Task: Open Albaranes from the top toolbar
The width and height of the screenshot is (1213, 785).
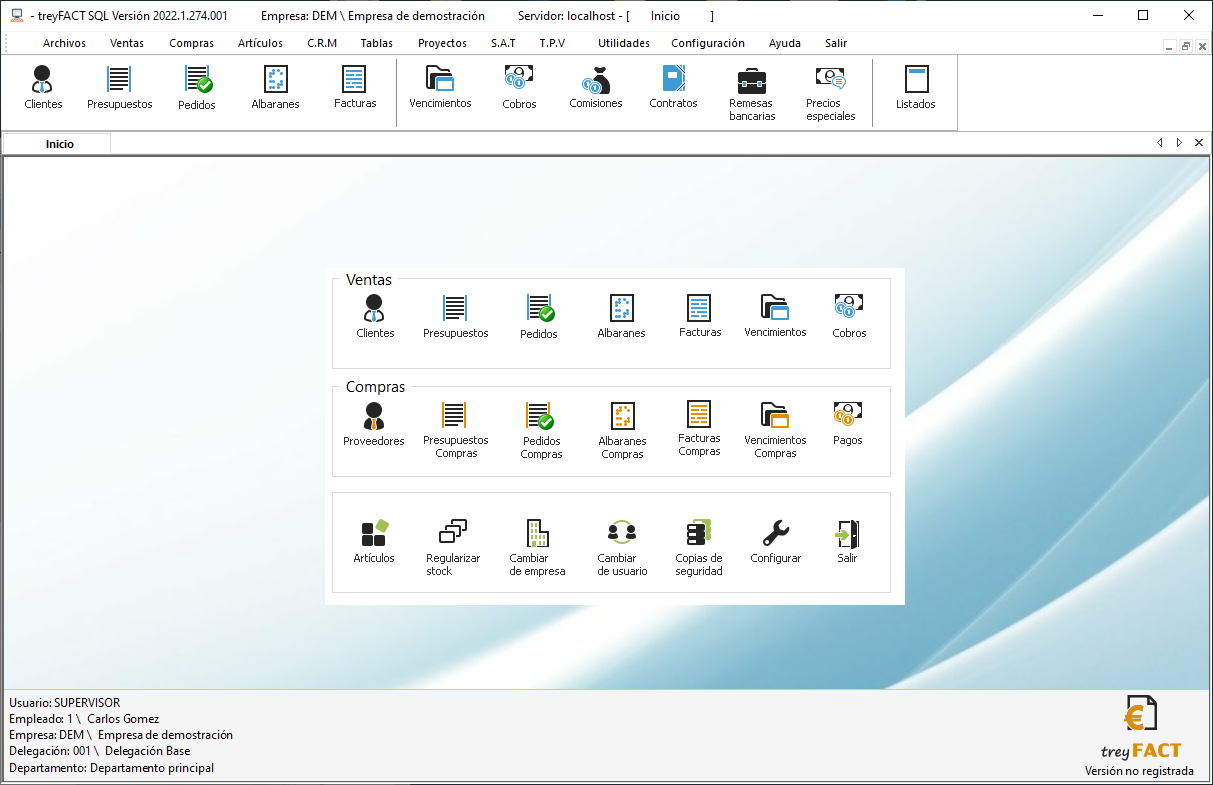Action: click(275, 88)
